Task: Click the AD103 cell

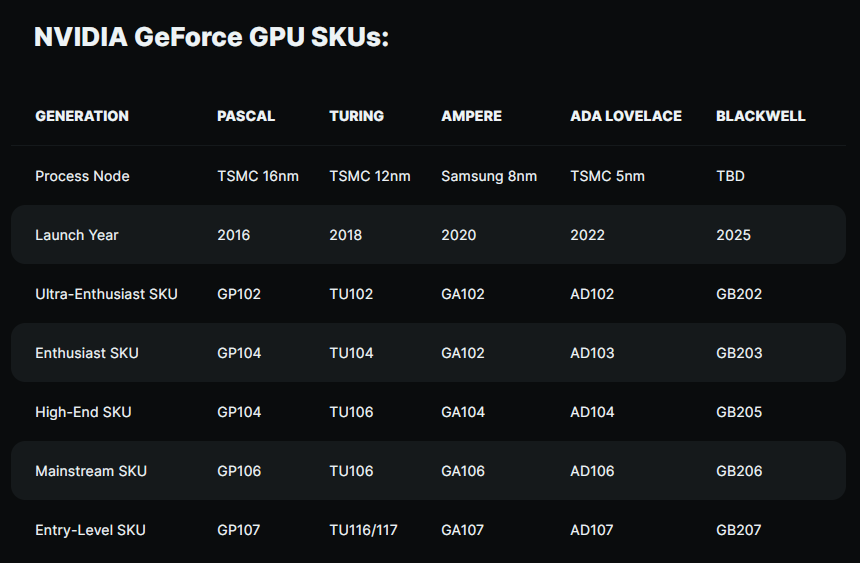Action: tap(592, 353)
